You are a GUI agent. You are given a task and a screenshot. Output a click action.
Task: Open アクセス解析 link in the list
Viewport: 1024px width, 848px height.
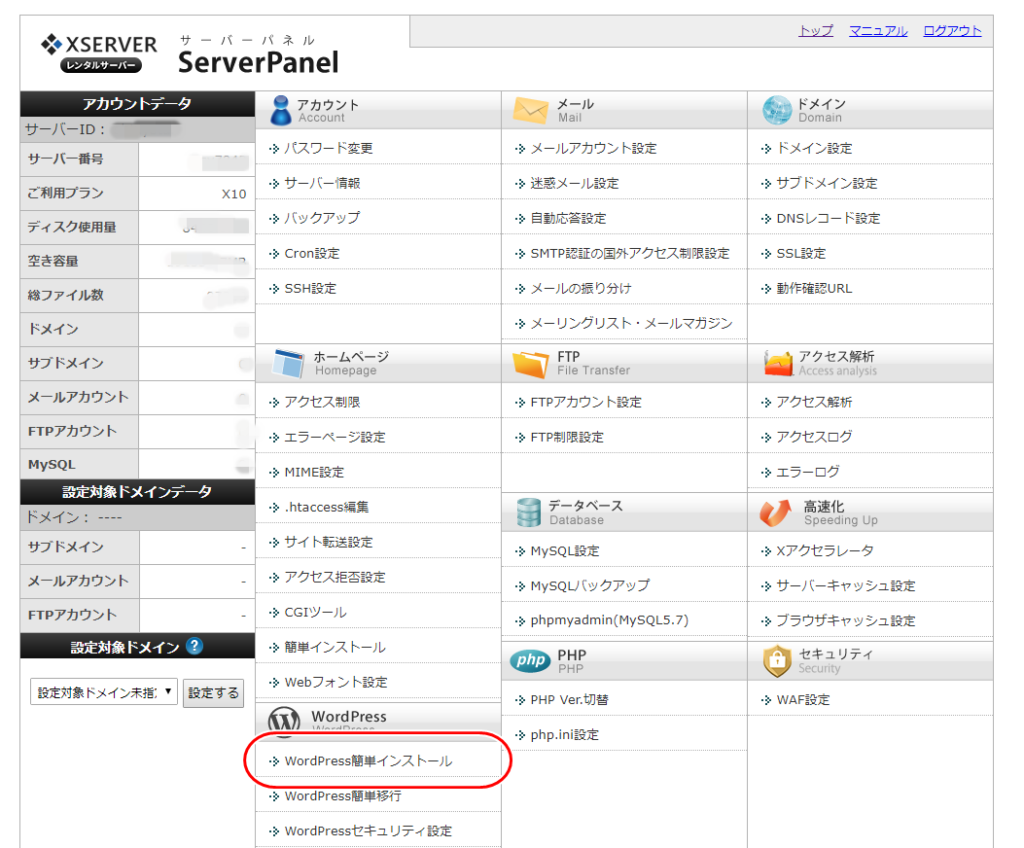point(814,402)
